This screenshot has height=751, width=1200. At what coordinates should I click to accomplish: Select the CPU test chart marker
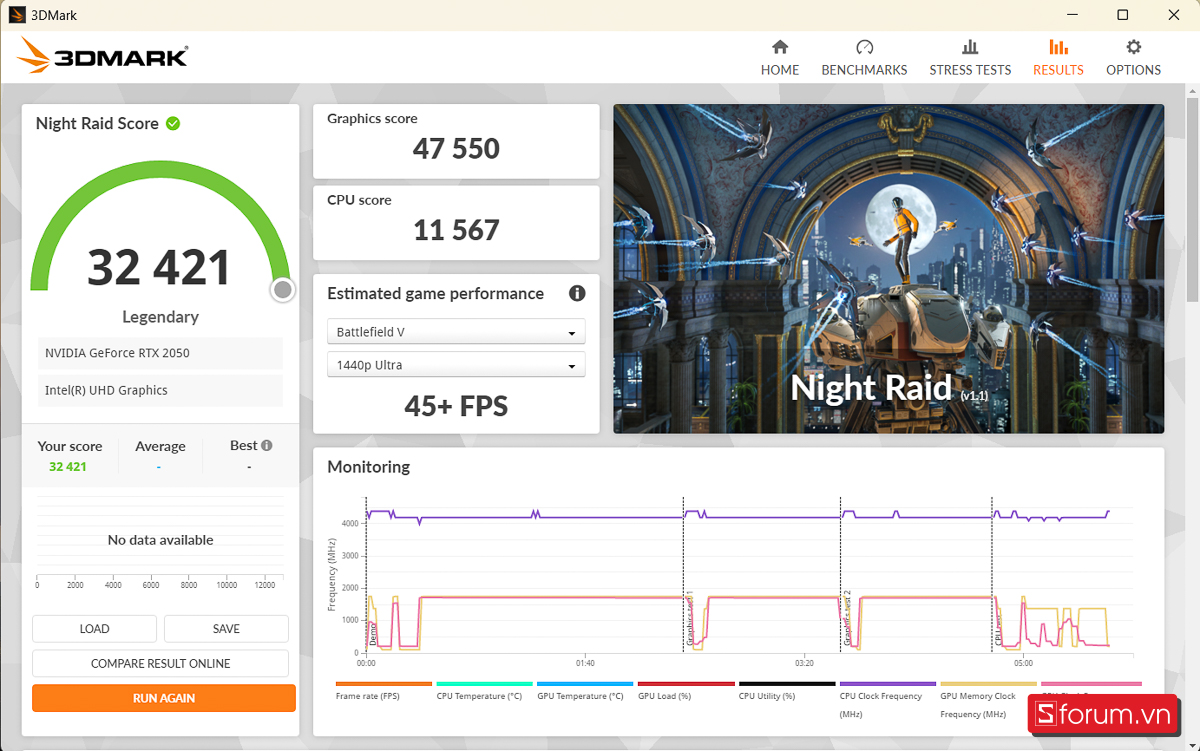tap(997, 629)
